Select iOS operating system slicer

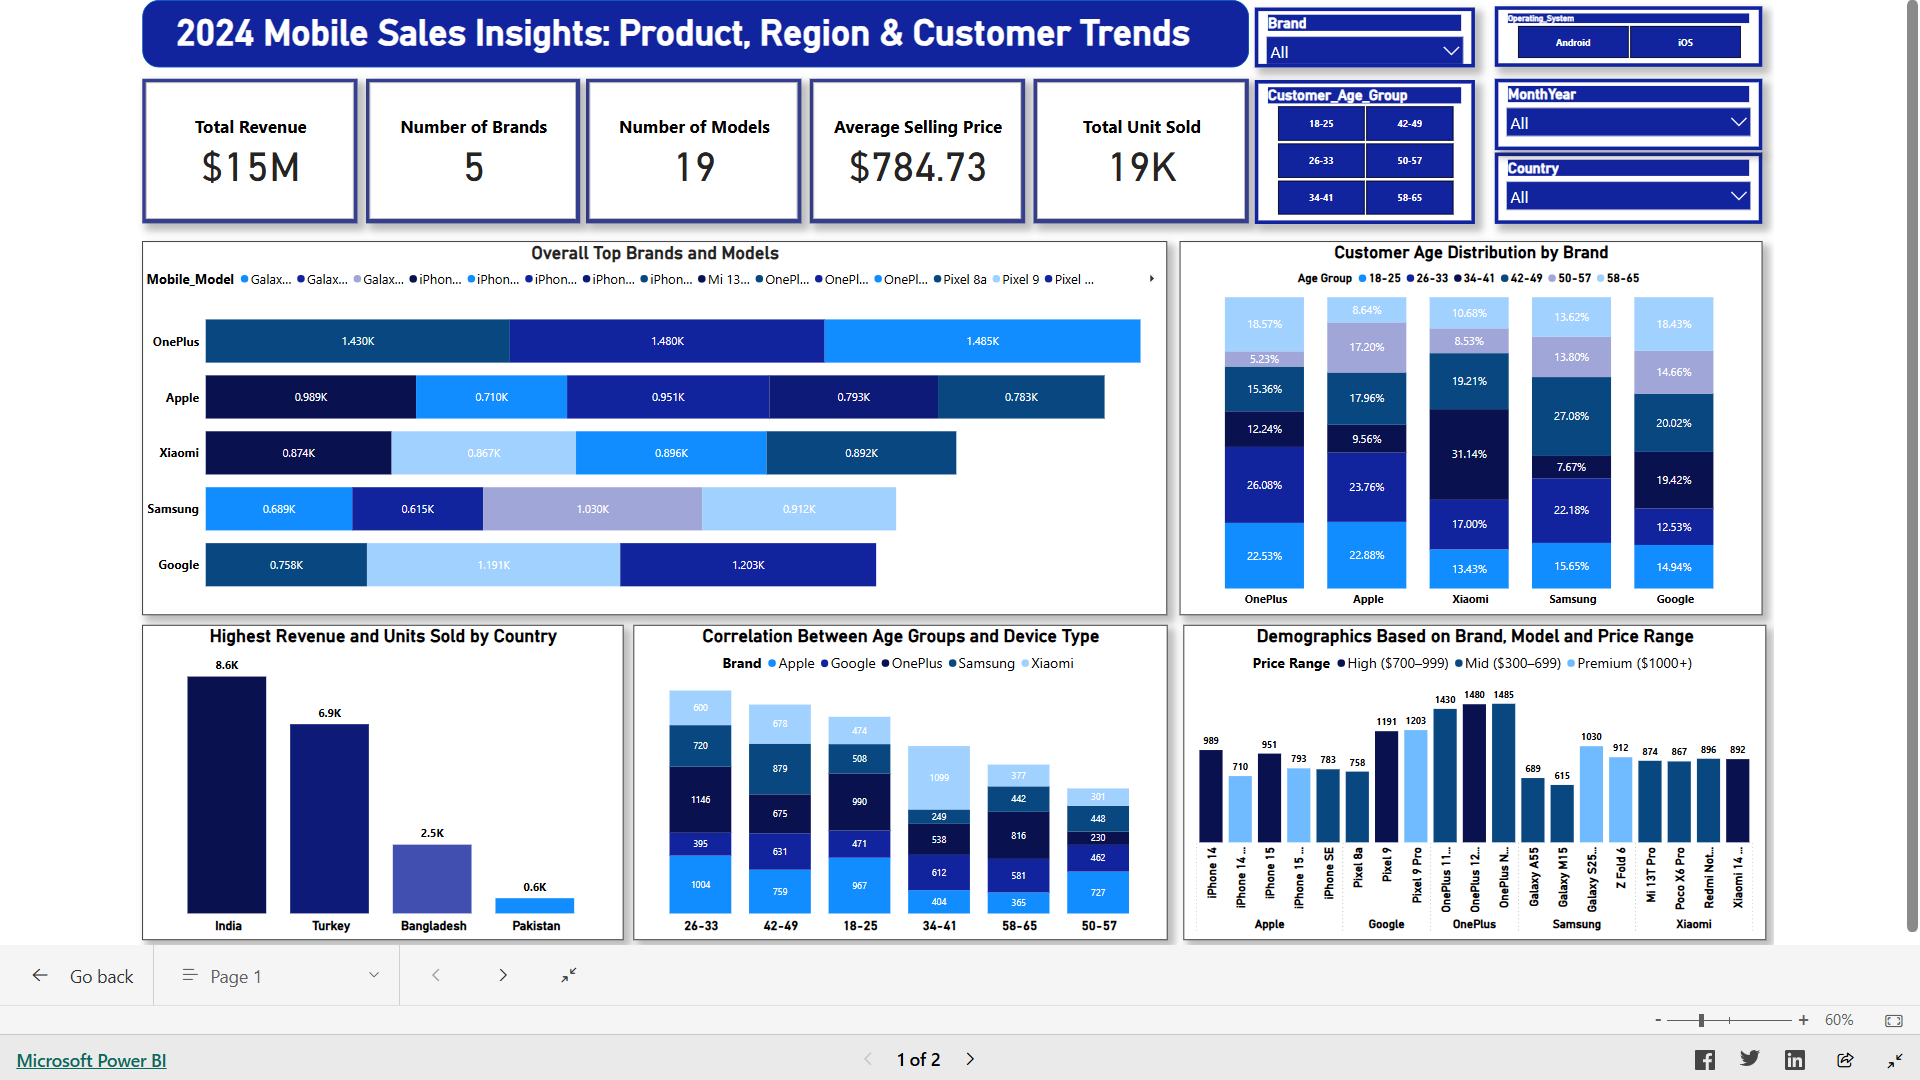tap(1685, 43)
